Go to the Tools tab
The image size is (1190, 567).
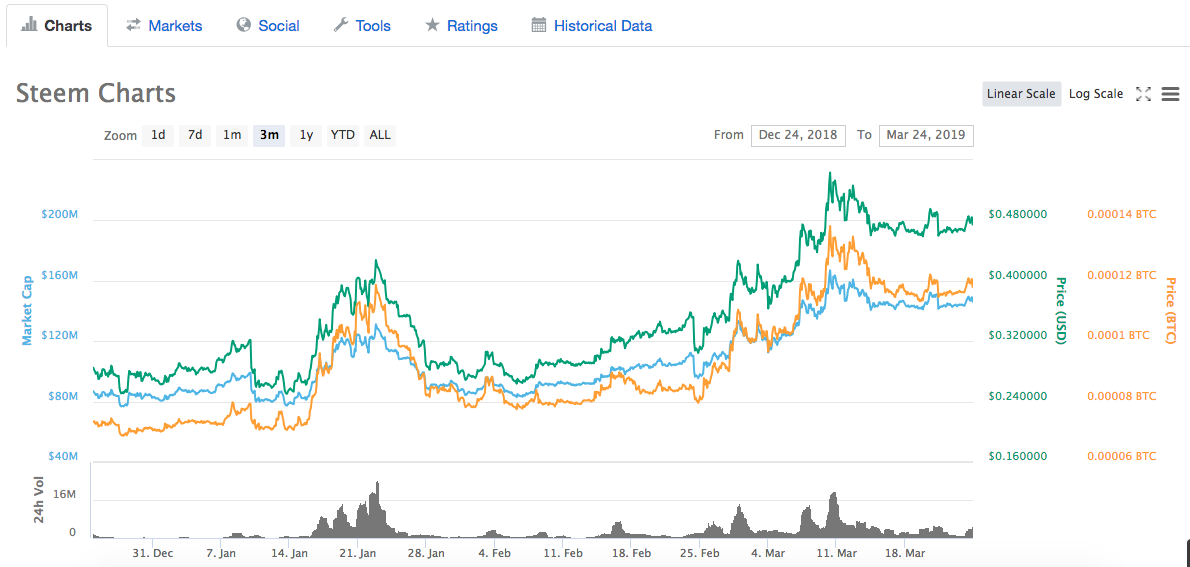click(x=362, y=26)
